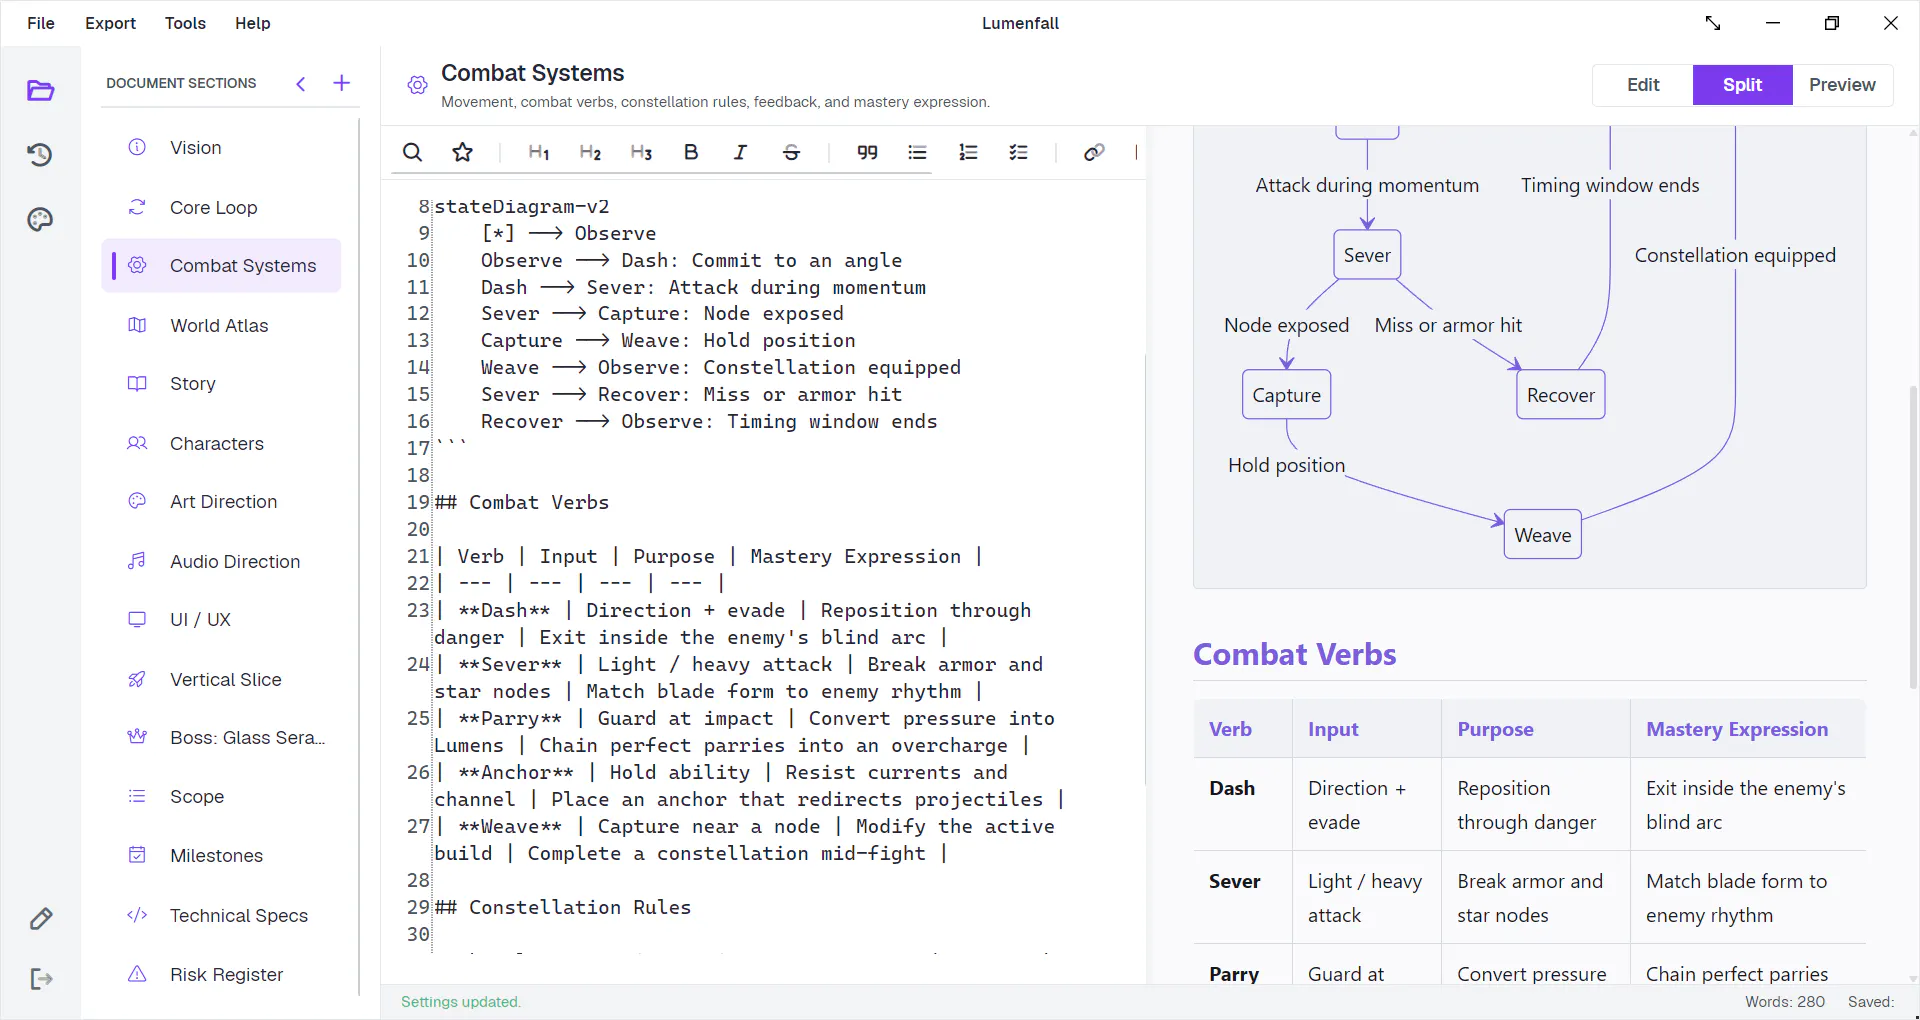Open the search tool in editor toolbar
This screenshot has height=1020, width=1920.
click(x=412, y=152)
